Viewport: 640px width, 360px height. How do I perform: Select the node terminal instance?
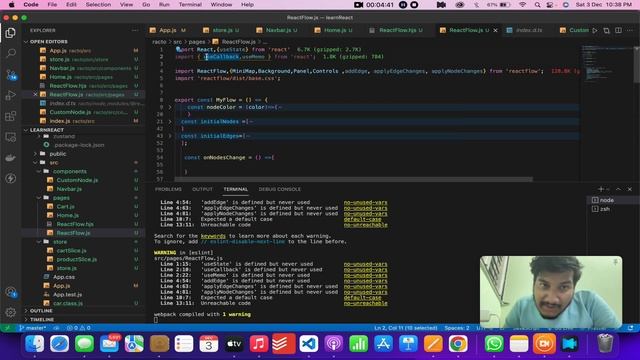point(606,200)
